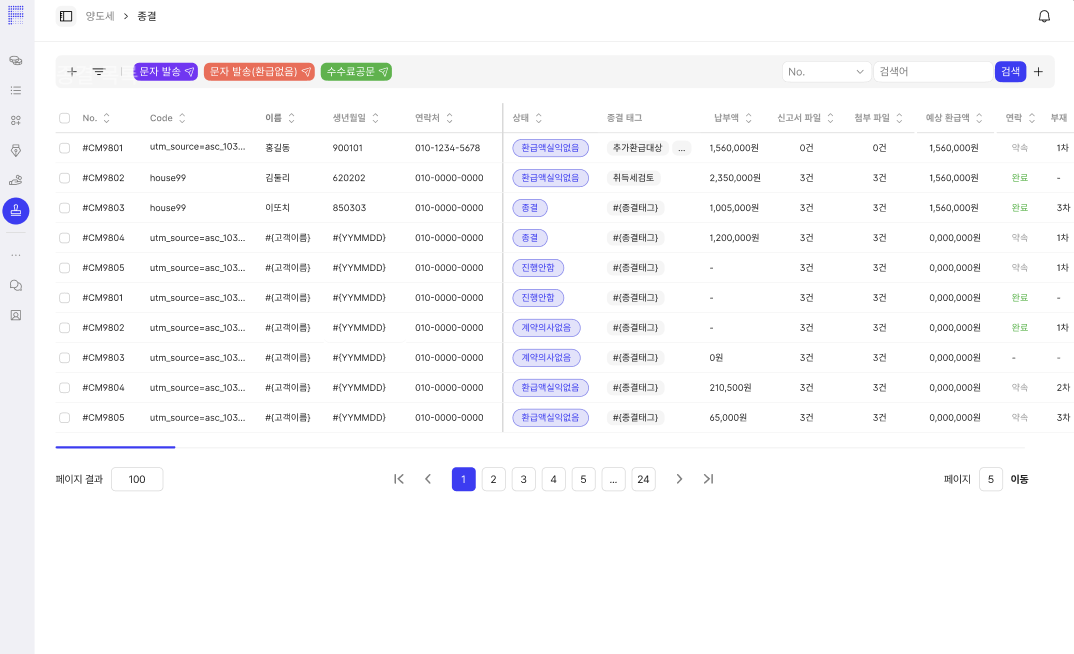The width and height of the screenshot is (1074, 654).
Task: Tick the checkbox for 이또치 row
Action: [65, 208]
